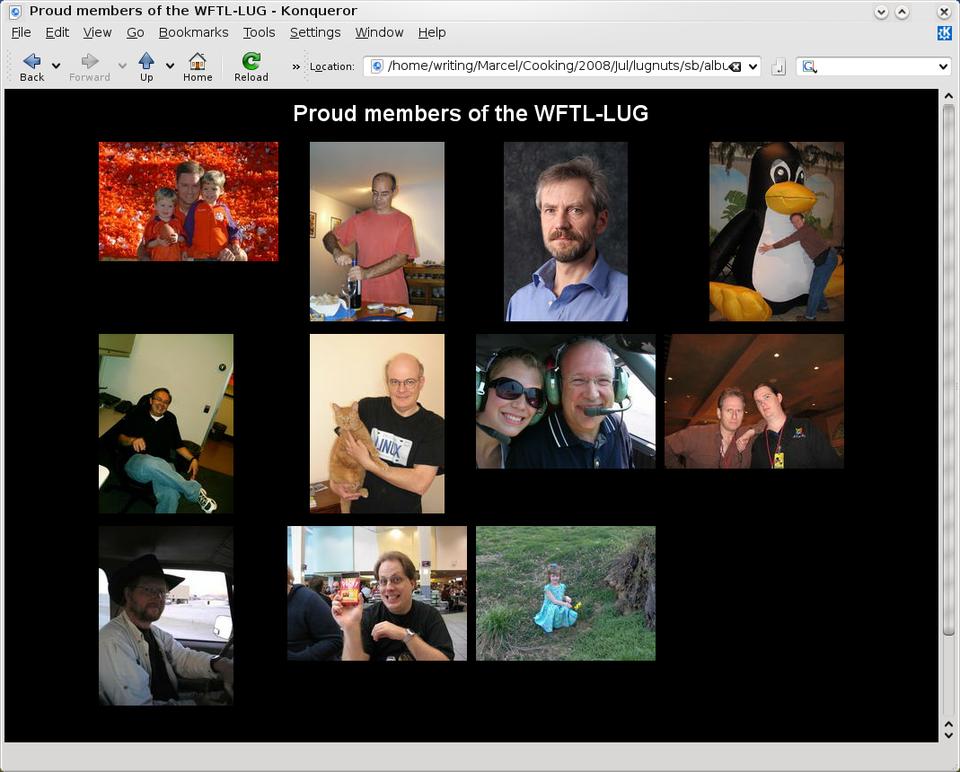Open the location URL history dropdown
This screenshot has width=960, height=772.
[752, 67]
